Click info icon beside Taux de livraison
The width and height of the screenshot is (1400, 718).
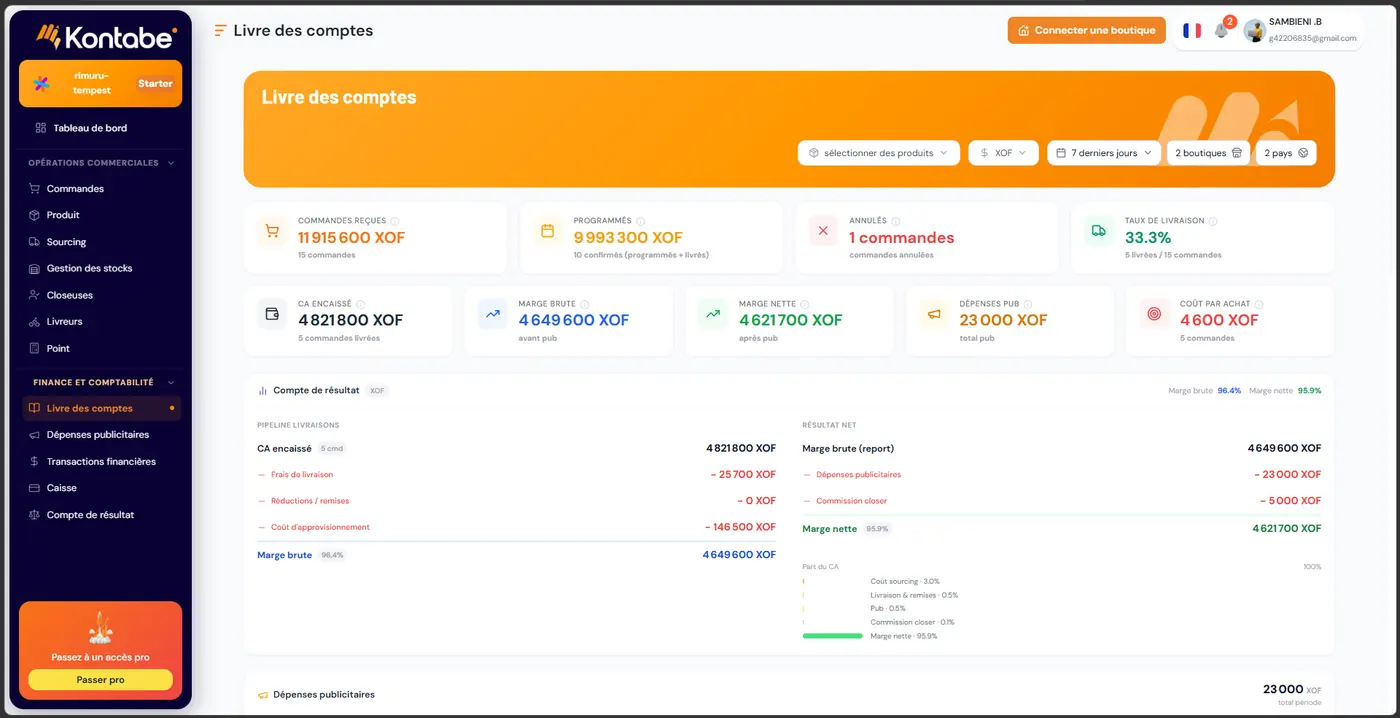(1213, 221)
